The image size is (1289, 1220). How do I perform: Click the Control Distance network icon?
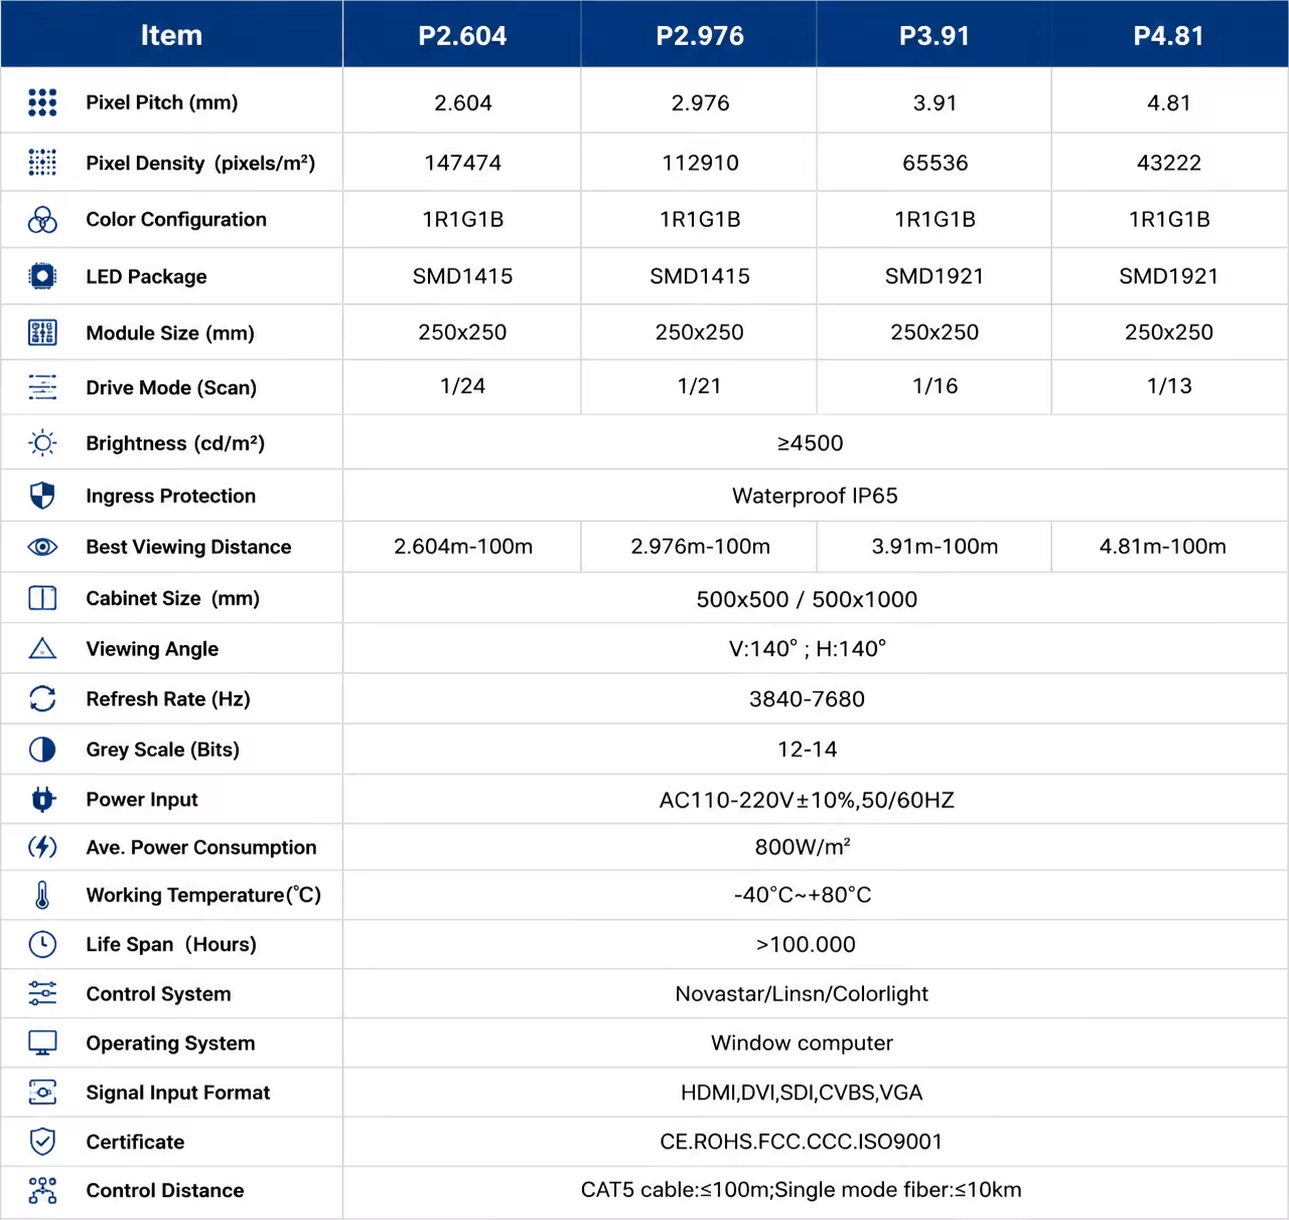click(42, 1190)
